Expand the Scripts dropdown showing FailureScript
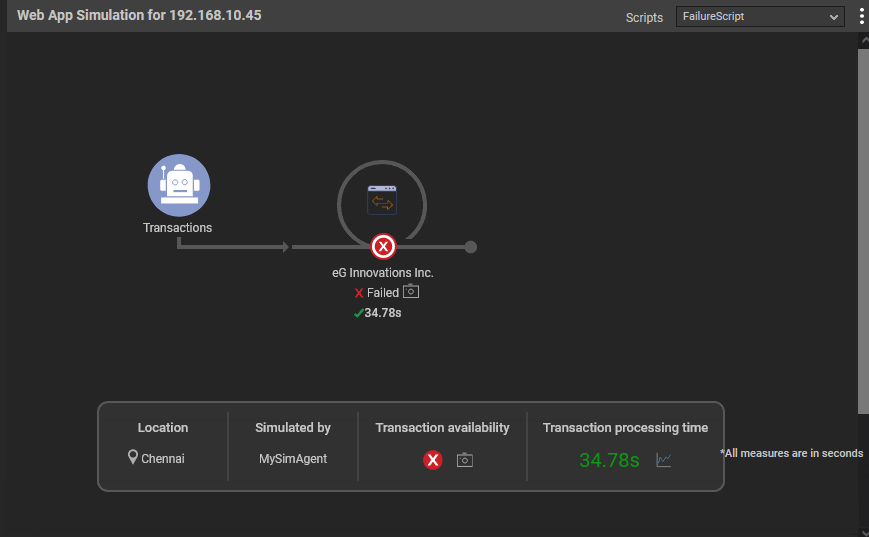The height and width of the screenshot is (537, 869). (760, 17)
